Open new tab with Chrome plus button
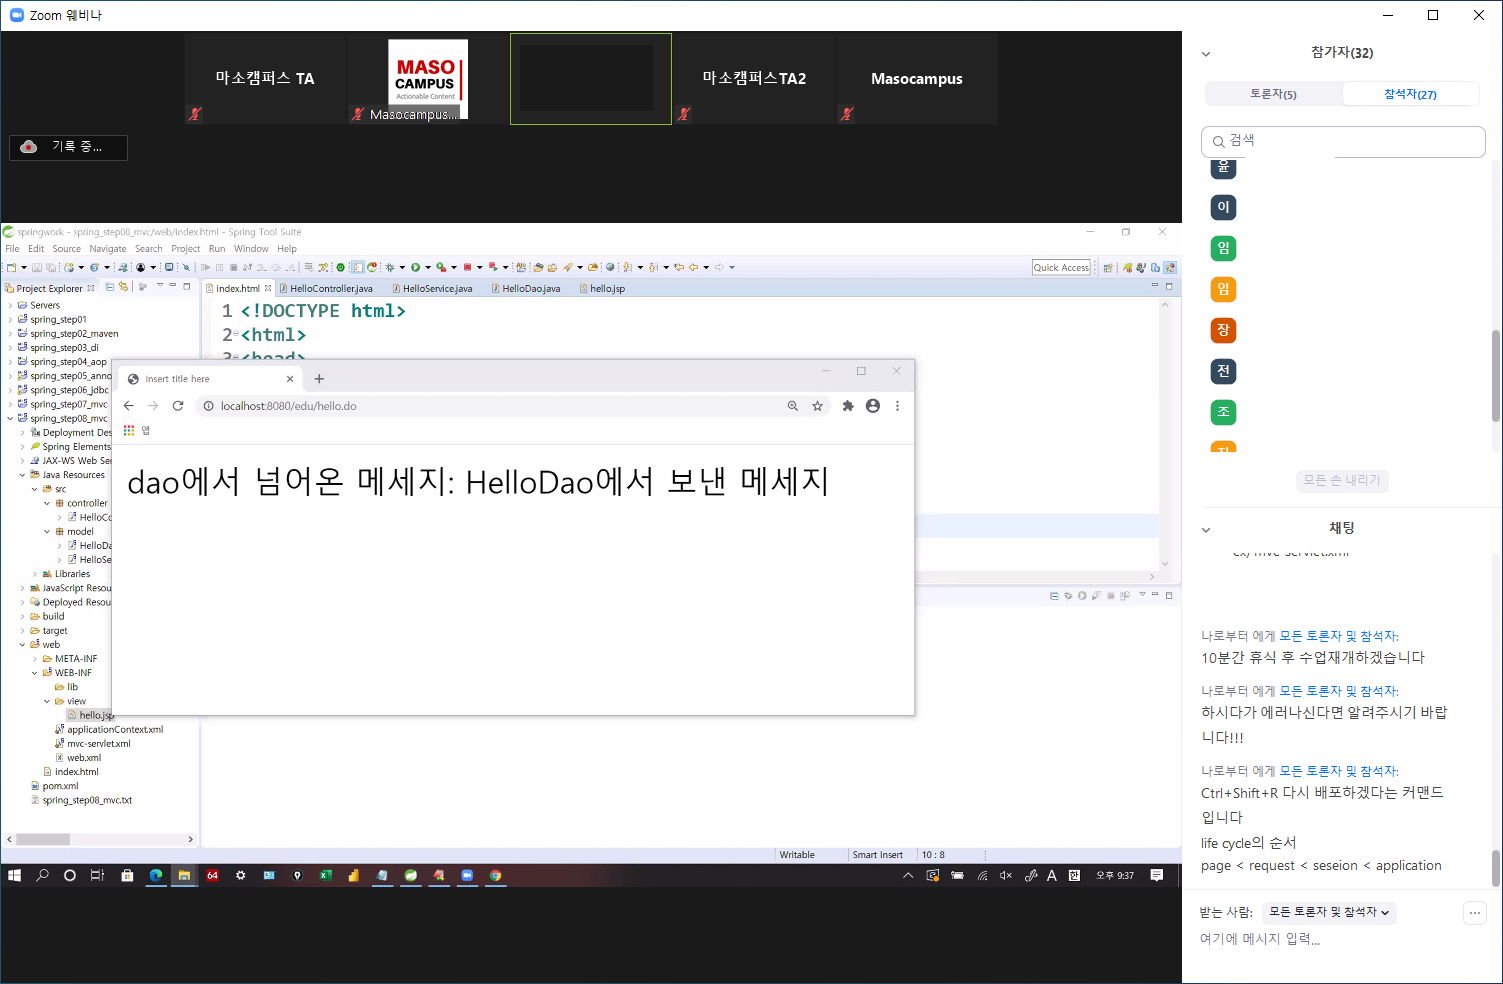Screen dimensions: 1503x984 319,379
